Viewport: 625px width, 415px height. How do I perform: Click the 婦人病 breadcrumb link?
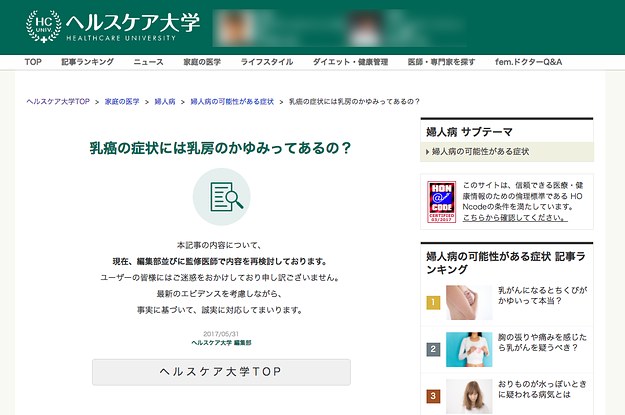164,102
